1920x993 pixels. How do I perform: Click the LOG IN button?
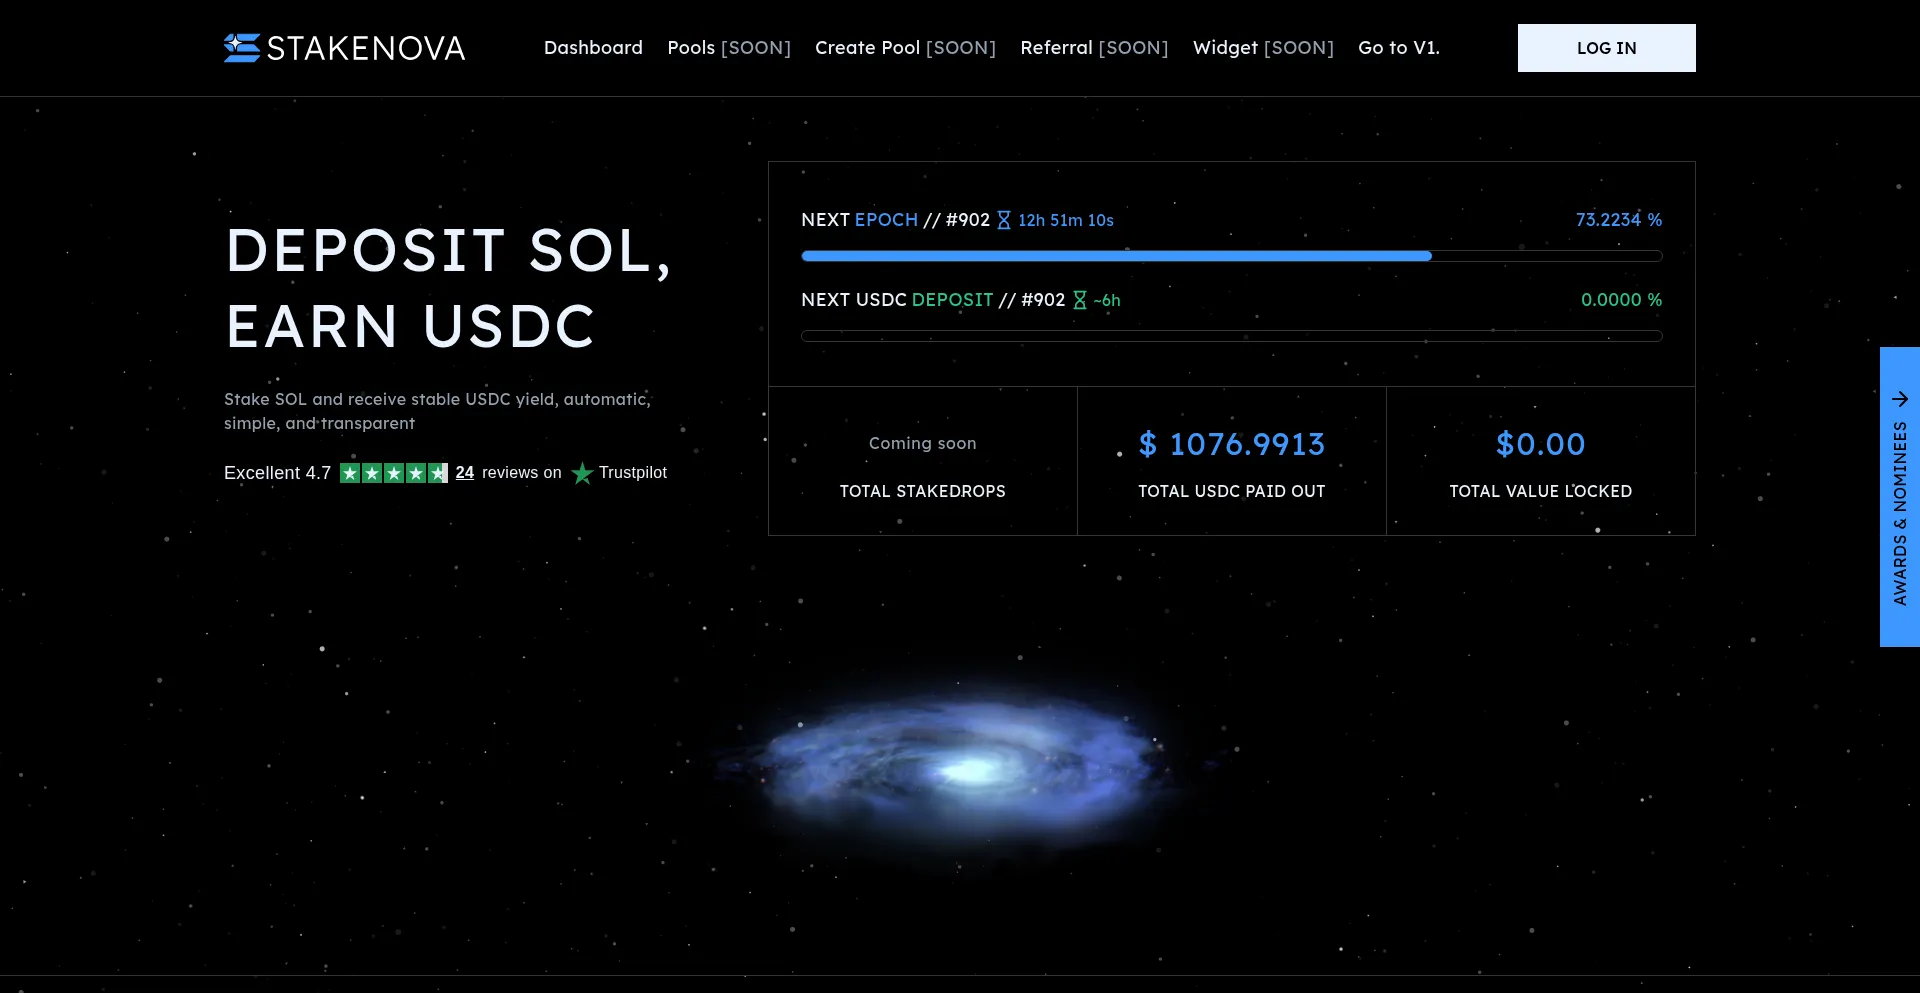pos(1607,48)
